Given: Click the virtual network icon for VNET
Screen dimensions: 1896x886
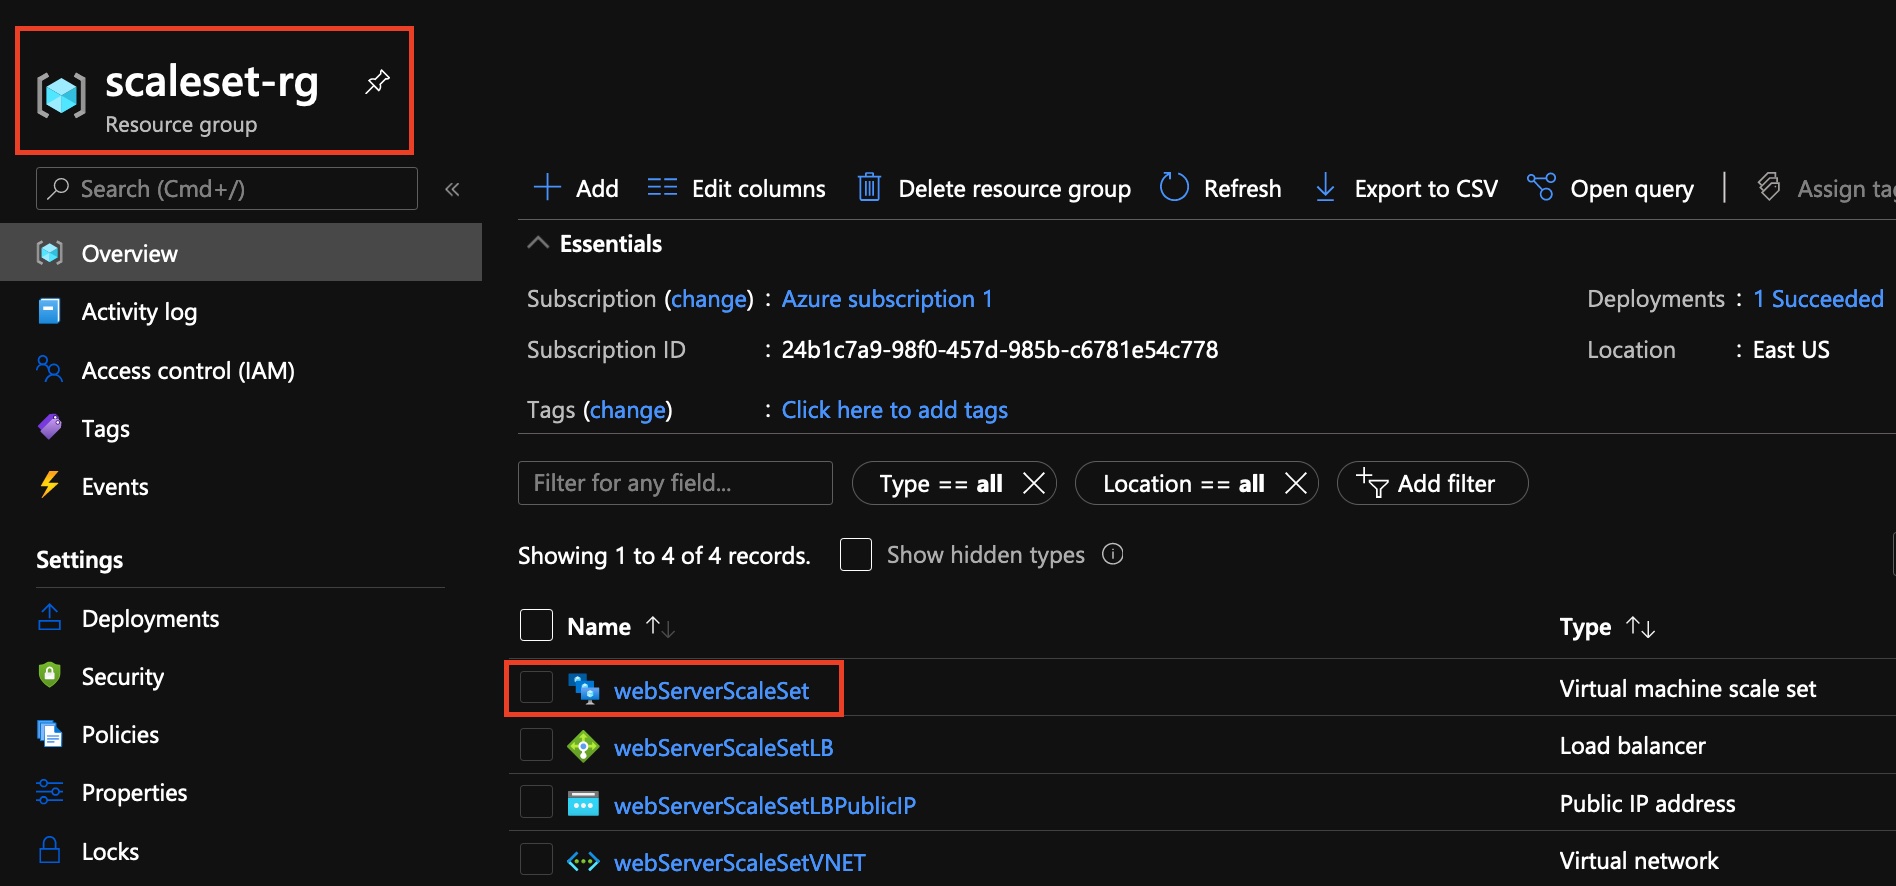Looking at the screenshot, I should pyautogui.click(x=583, y=861).
